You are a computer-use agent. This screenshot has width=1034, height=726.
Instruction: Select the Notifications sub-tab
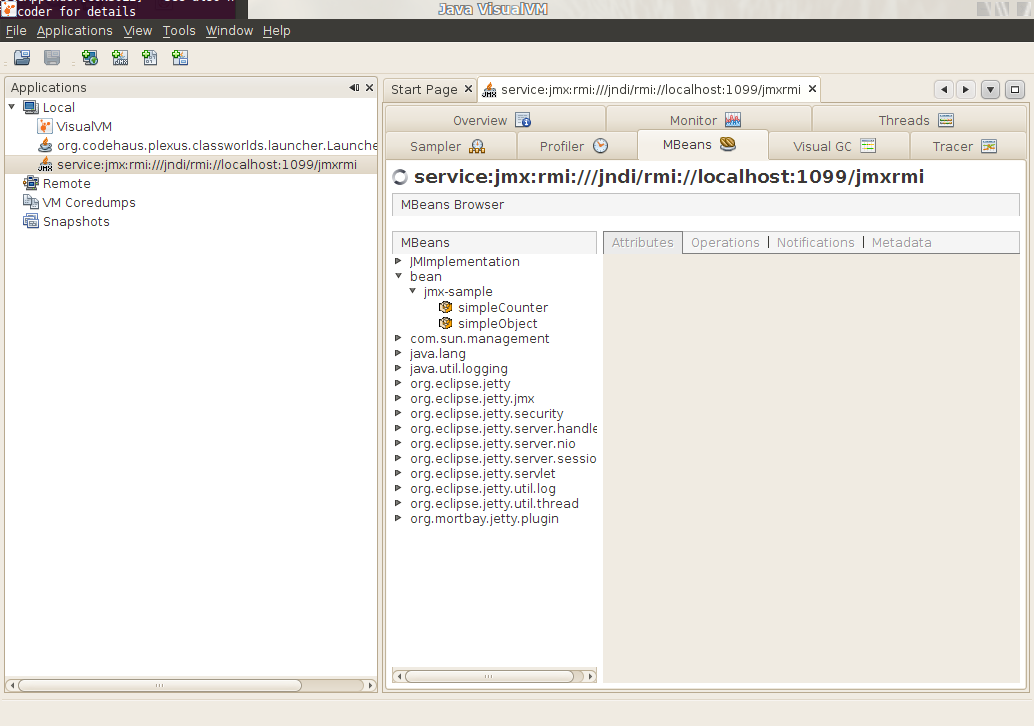click(815, 243)
